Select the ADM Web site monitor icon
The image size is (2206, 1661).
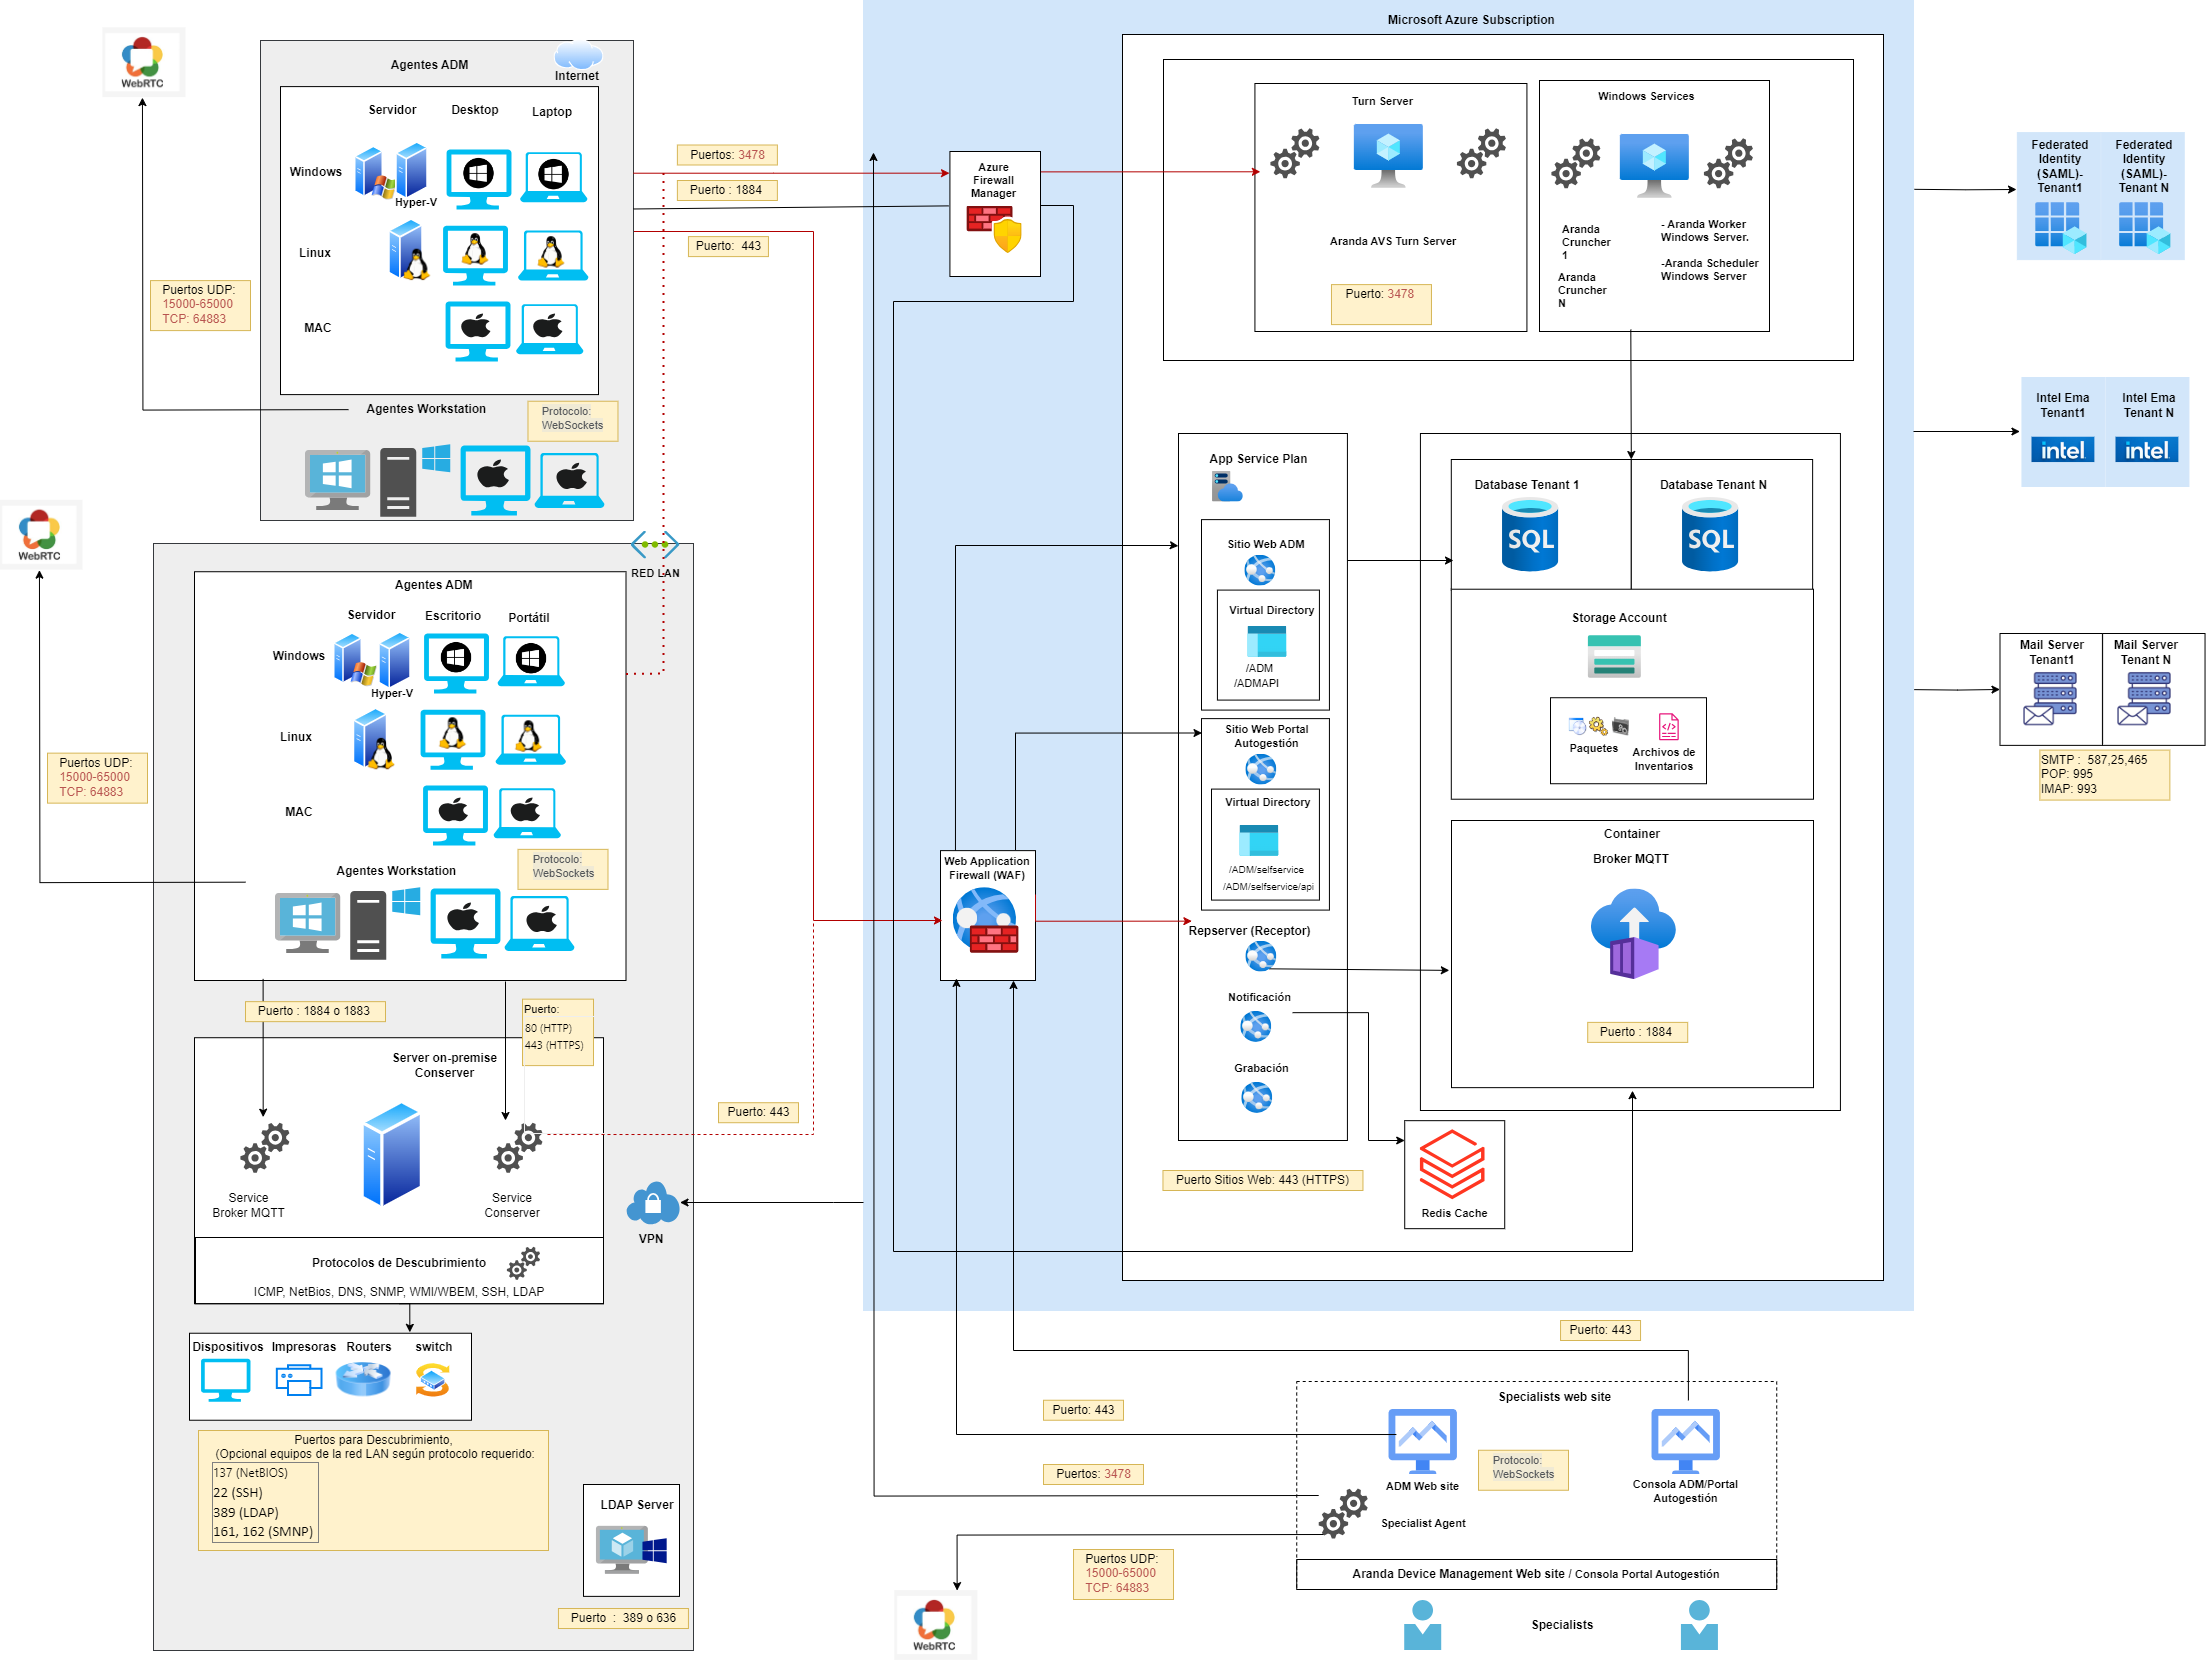1422,1441
